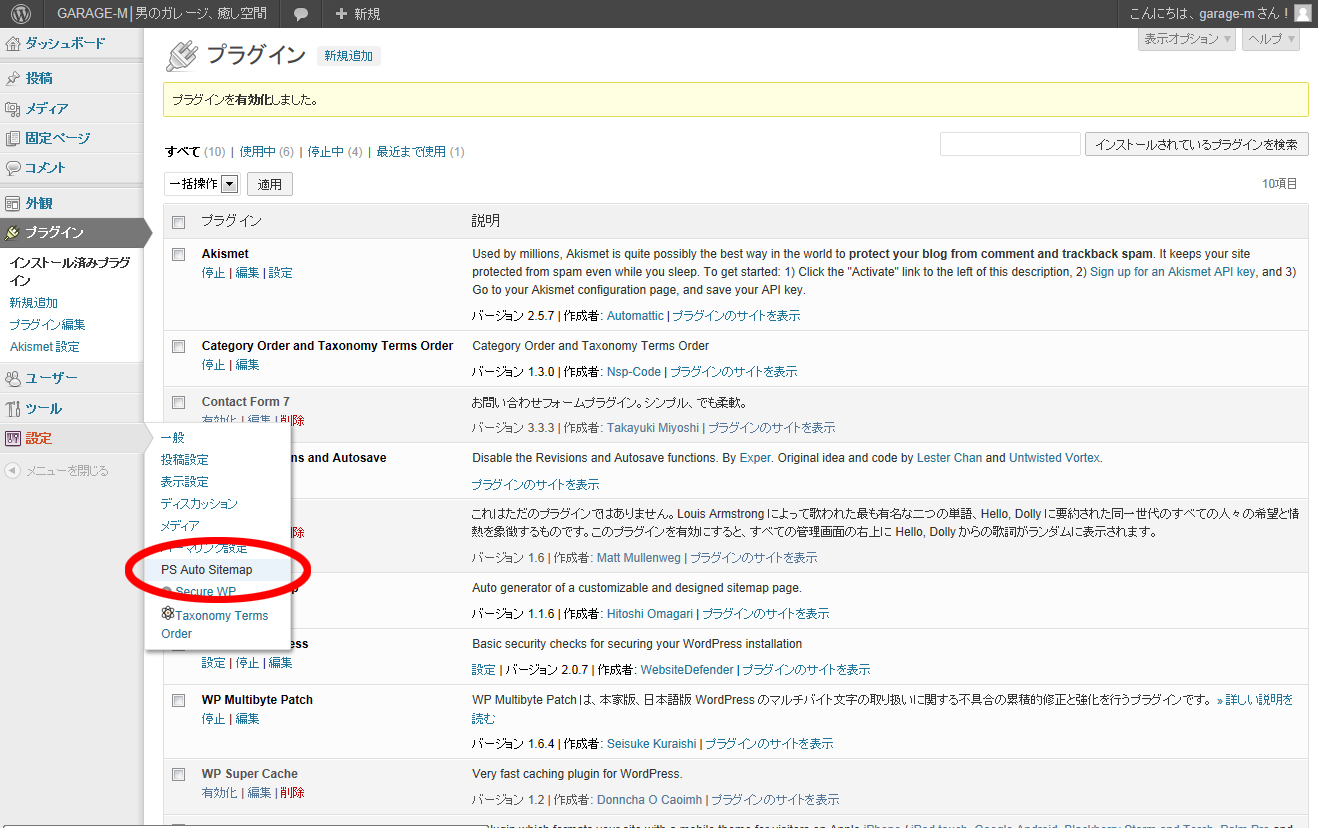Open the Nsp-Code author link
Image resolution: width=1318 pixels, height=828 pixels.
[x=634, y=371]
